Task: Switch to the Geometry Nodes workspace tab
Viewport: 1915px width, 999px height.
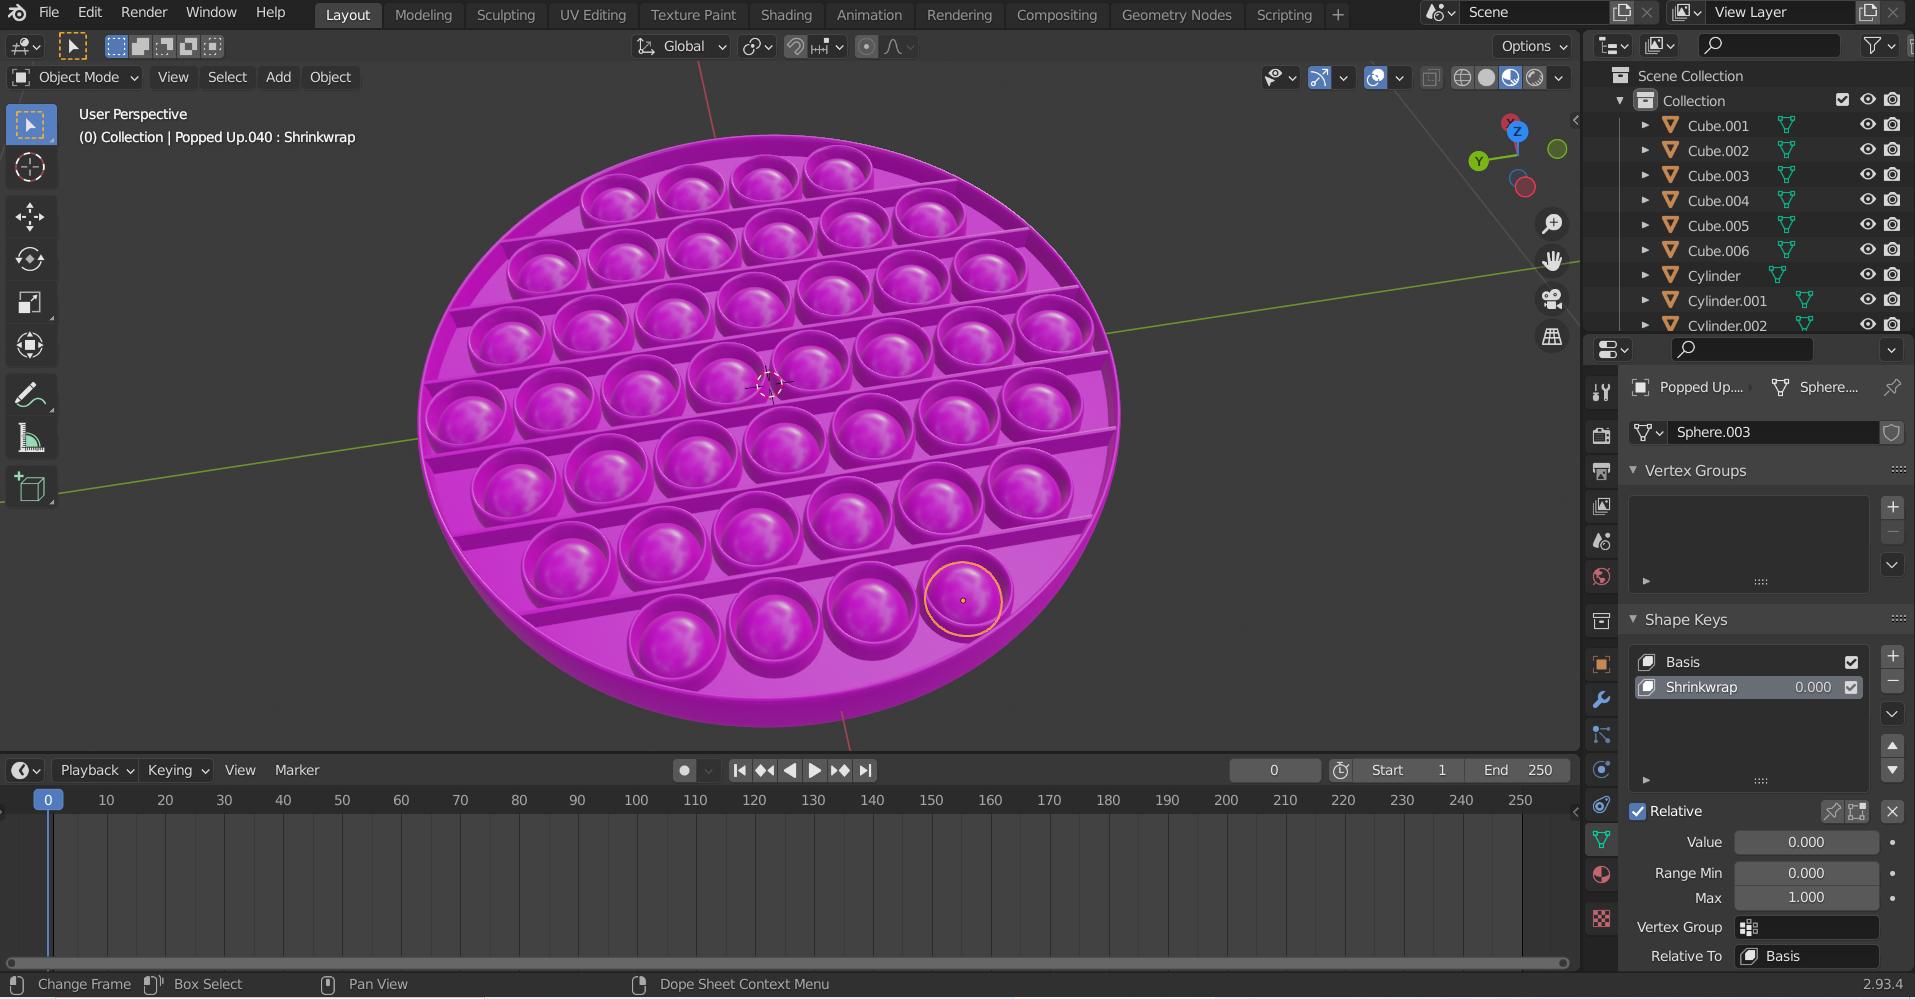Action: [x=1176, y=15]
